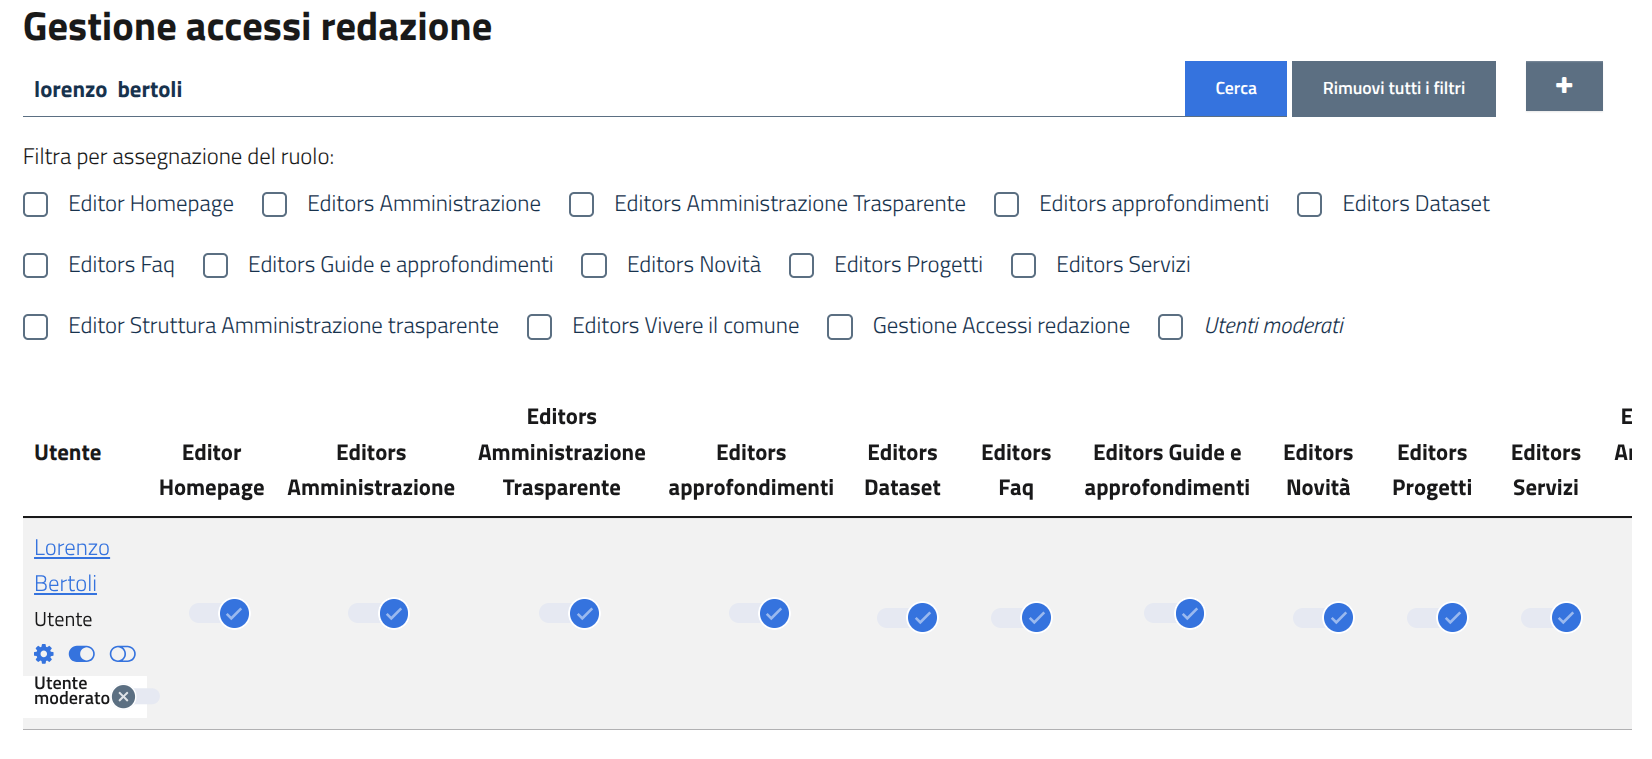Click the plus button to add a user
The width and height of the screenshot is (1652, 759).
pyautogui.click(x=1563, y=86)
